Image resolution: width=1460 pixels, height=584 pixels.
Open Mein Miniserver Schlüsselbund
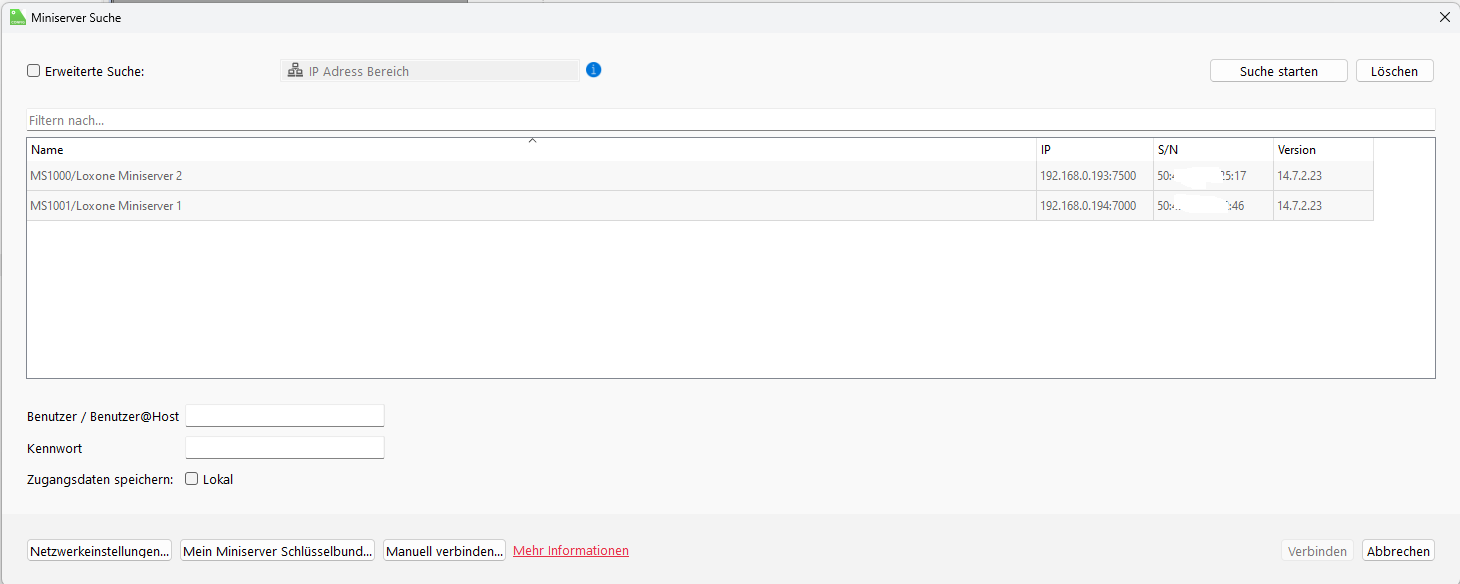(x=277, y=551)
